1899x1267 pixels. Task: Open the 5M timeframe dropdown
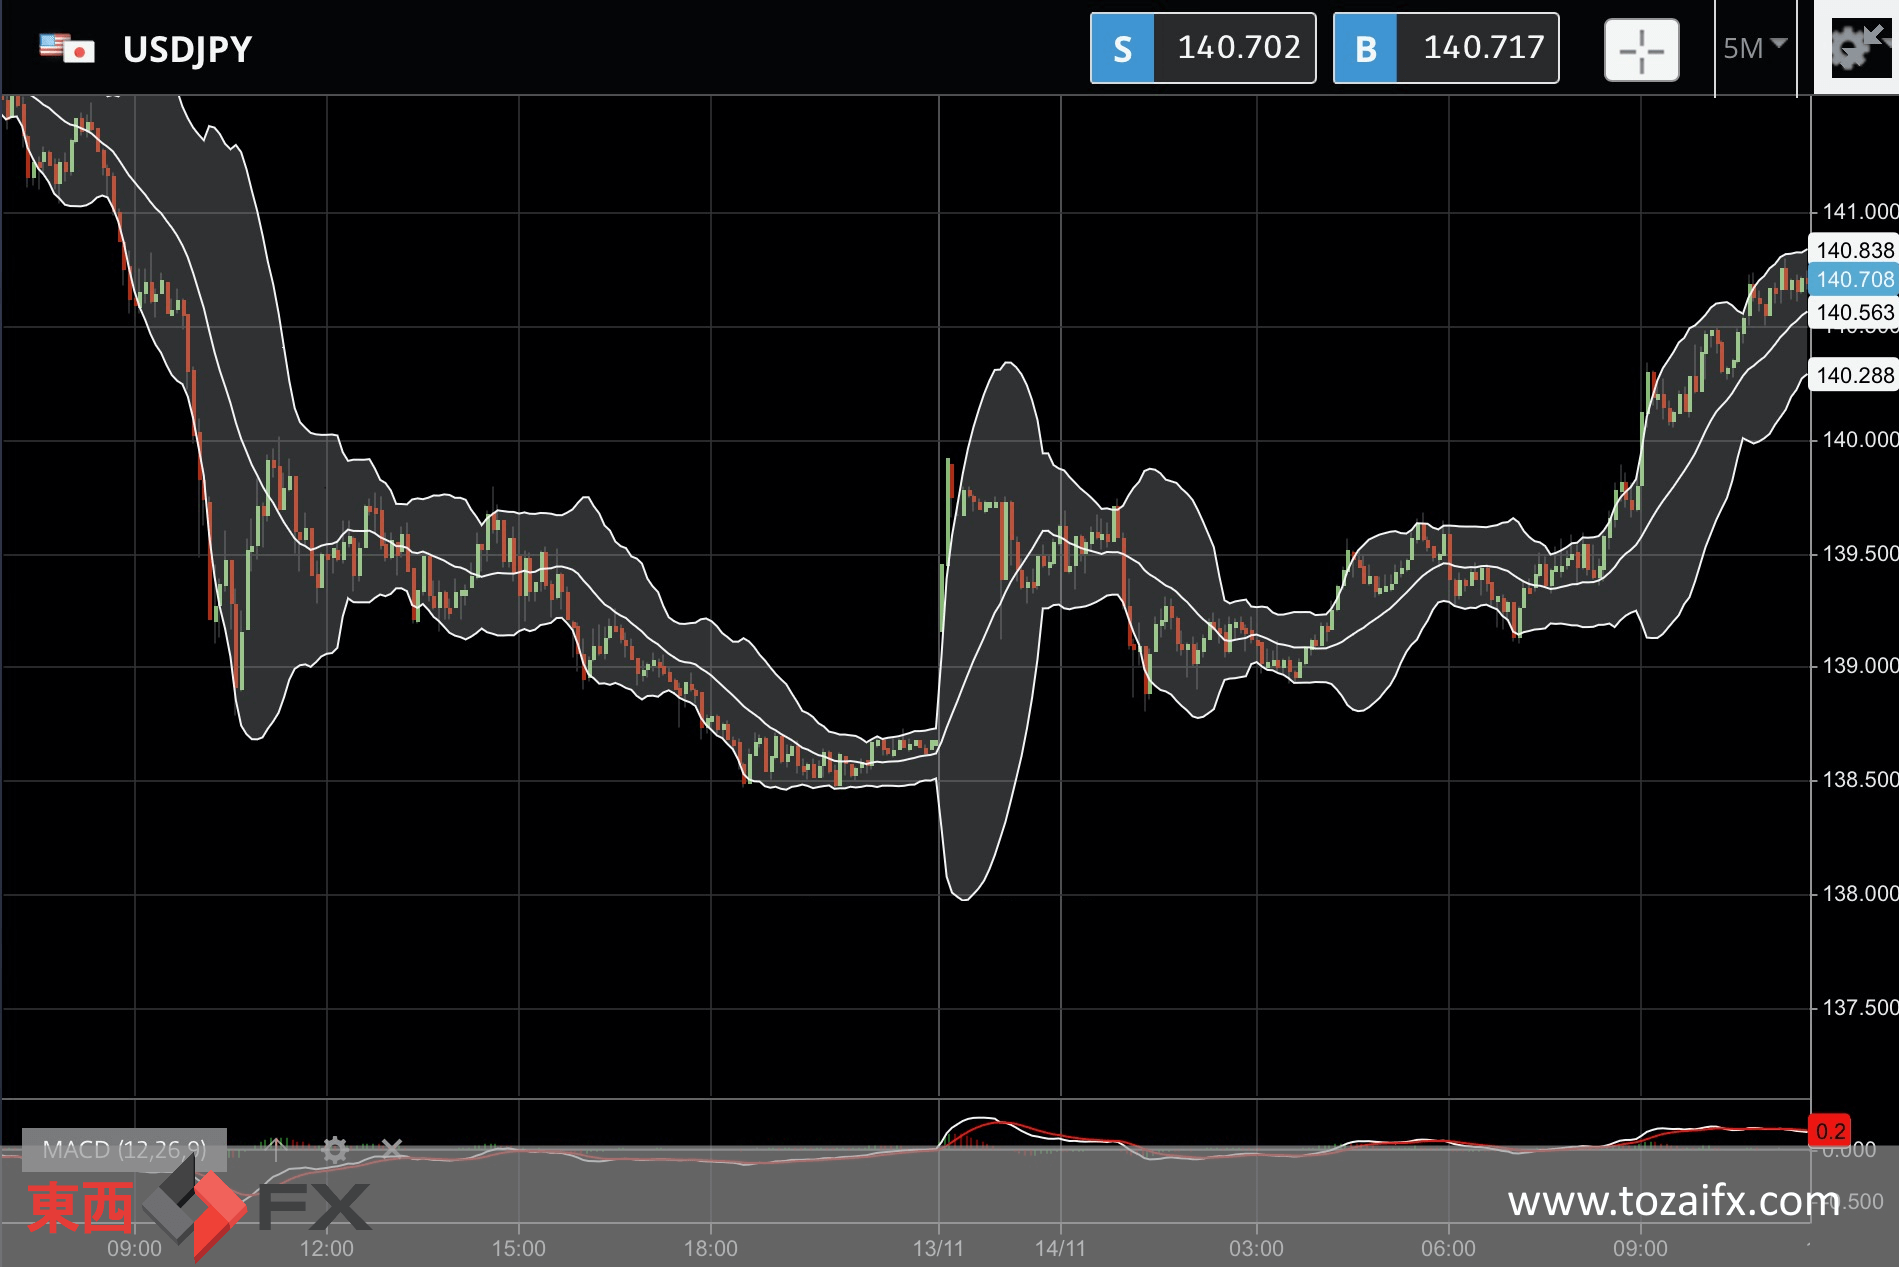point(1754,48)
